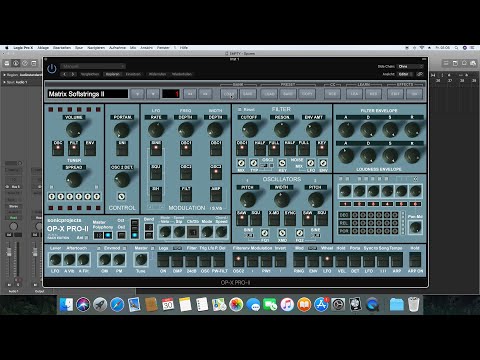Viewport: 480px width, 360px height.
Task: Toggle the LFO SINE waveform switch
Action: [156, 149]
